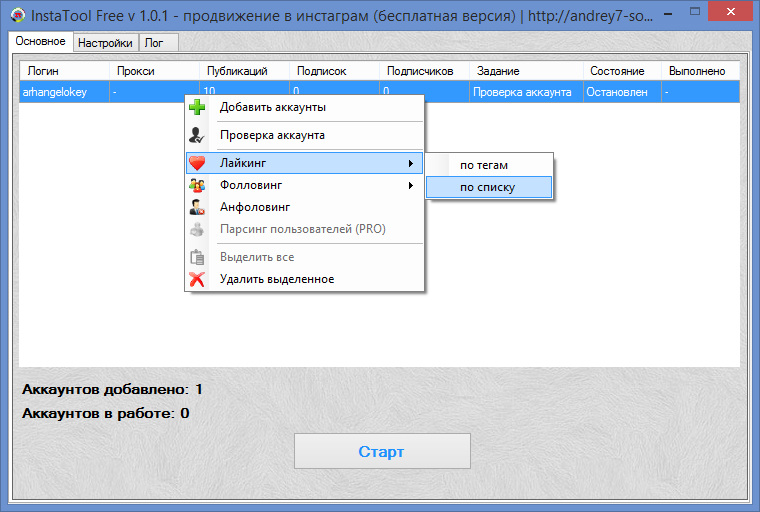Select по тегам submenu option
This screenshot has width=760, height=512.
[x=489, y=165]
